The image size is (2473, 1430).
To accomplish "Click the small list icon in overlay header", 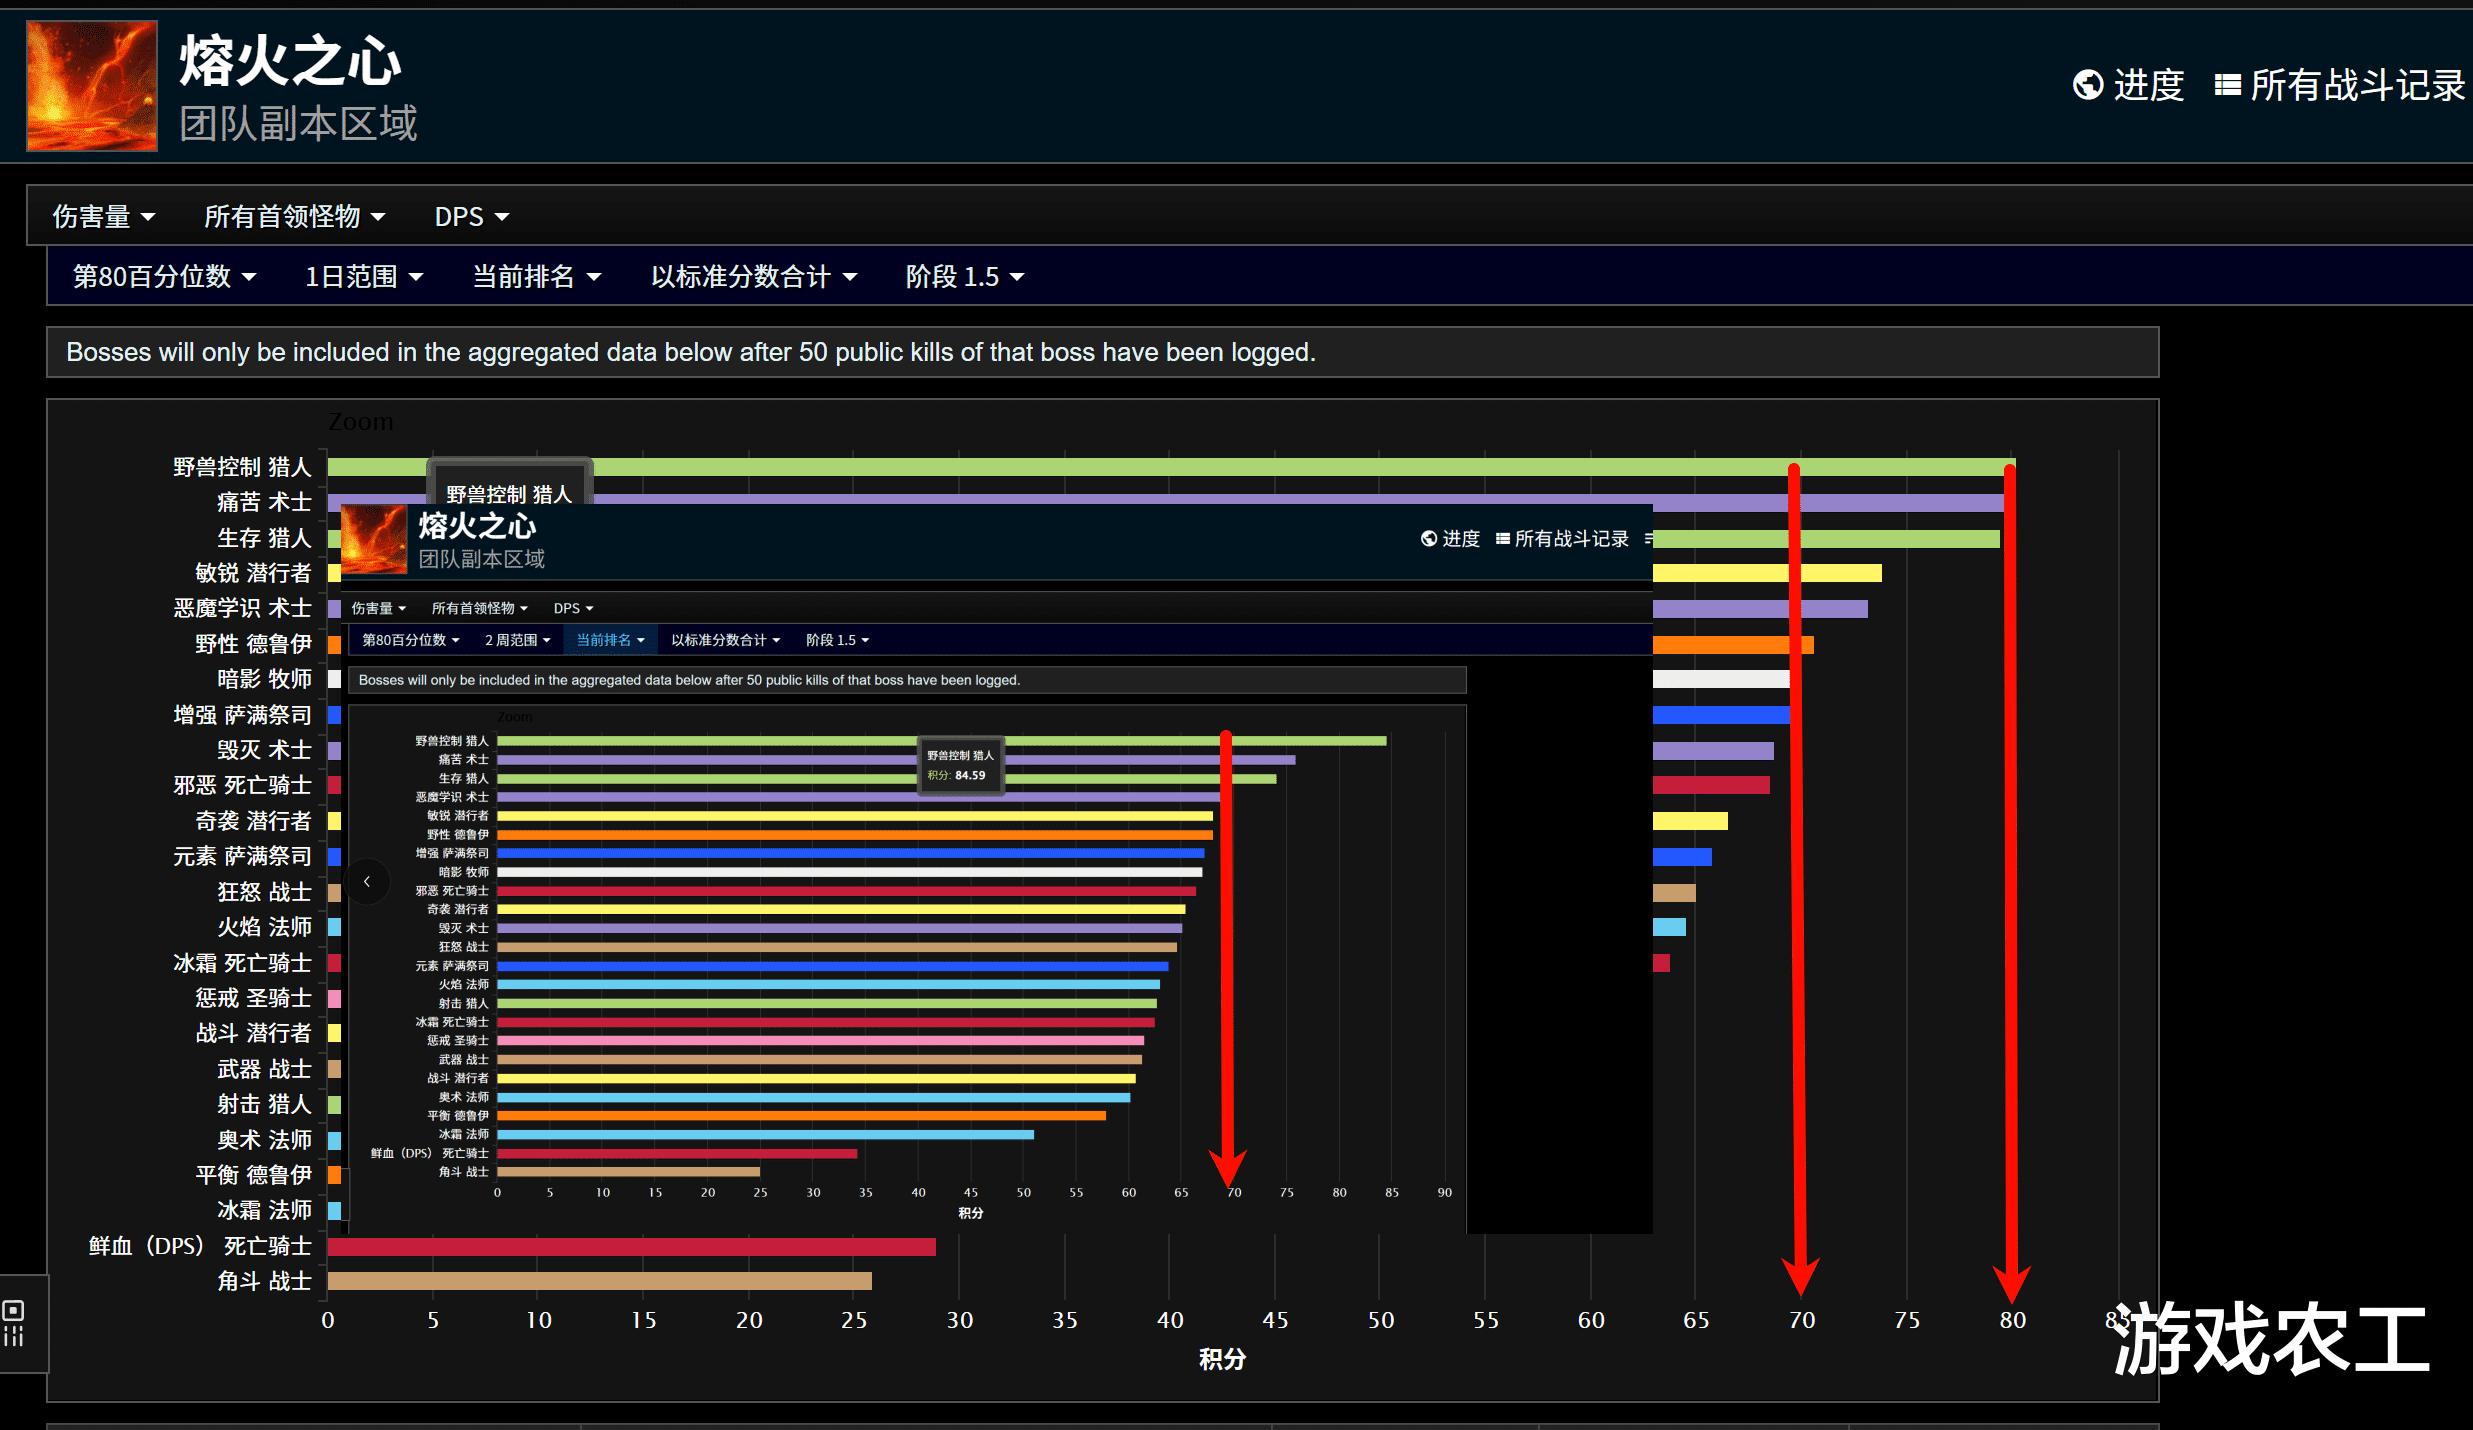I will click(1502, 539).
